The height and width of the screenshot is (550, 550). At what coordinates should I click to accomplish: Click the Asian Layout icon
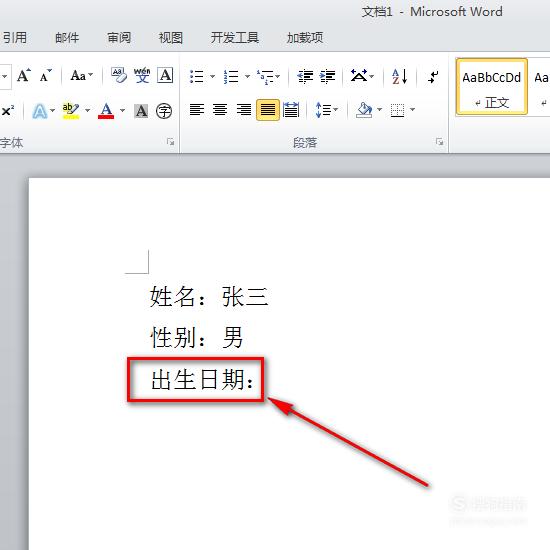359,76
